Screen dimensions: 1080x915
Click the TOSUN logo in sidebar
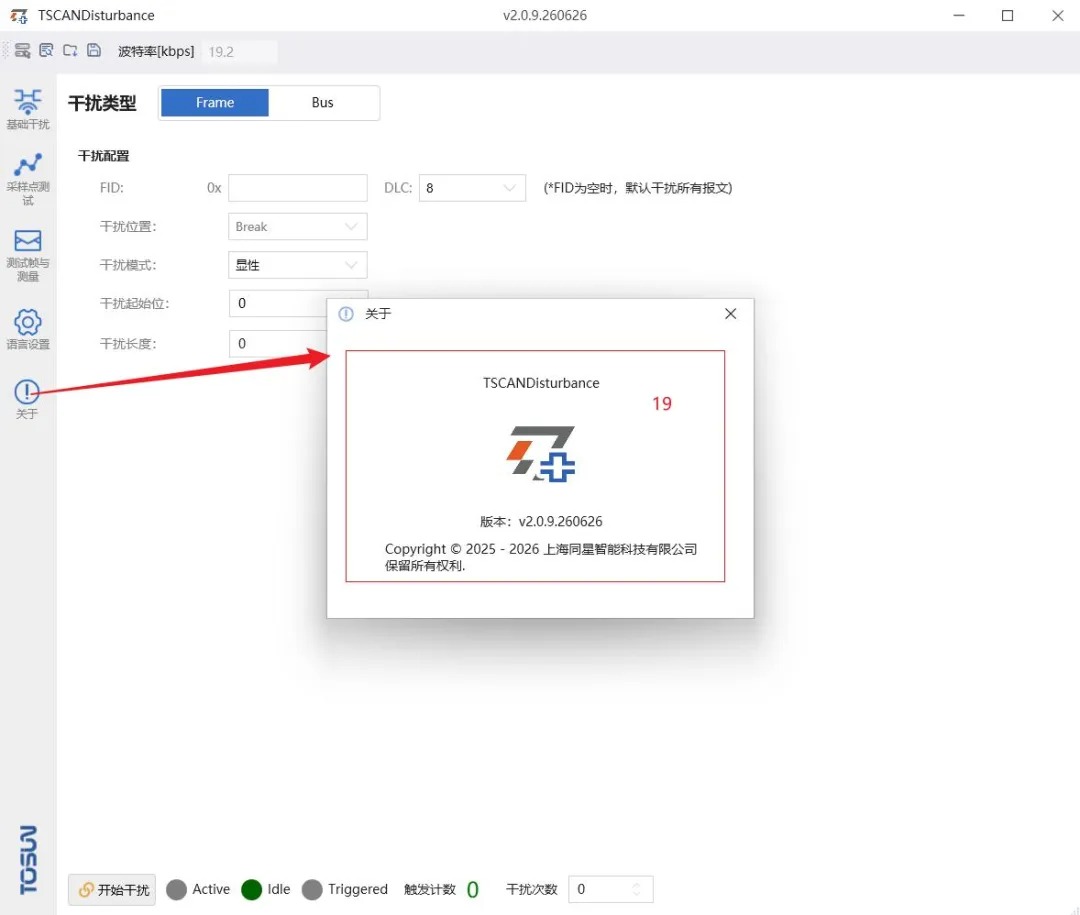tap(28, 859)
